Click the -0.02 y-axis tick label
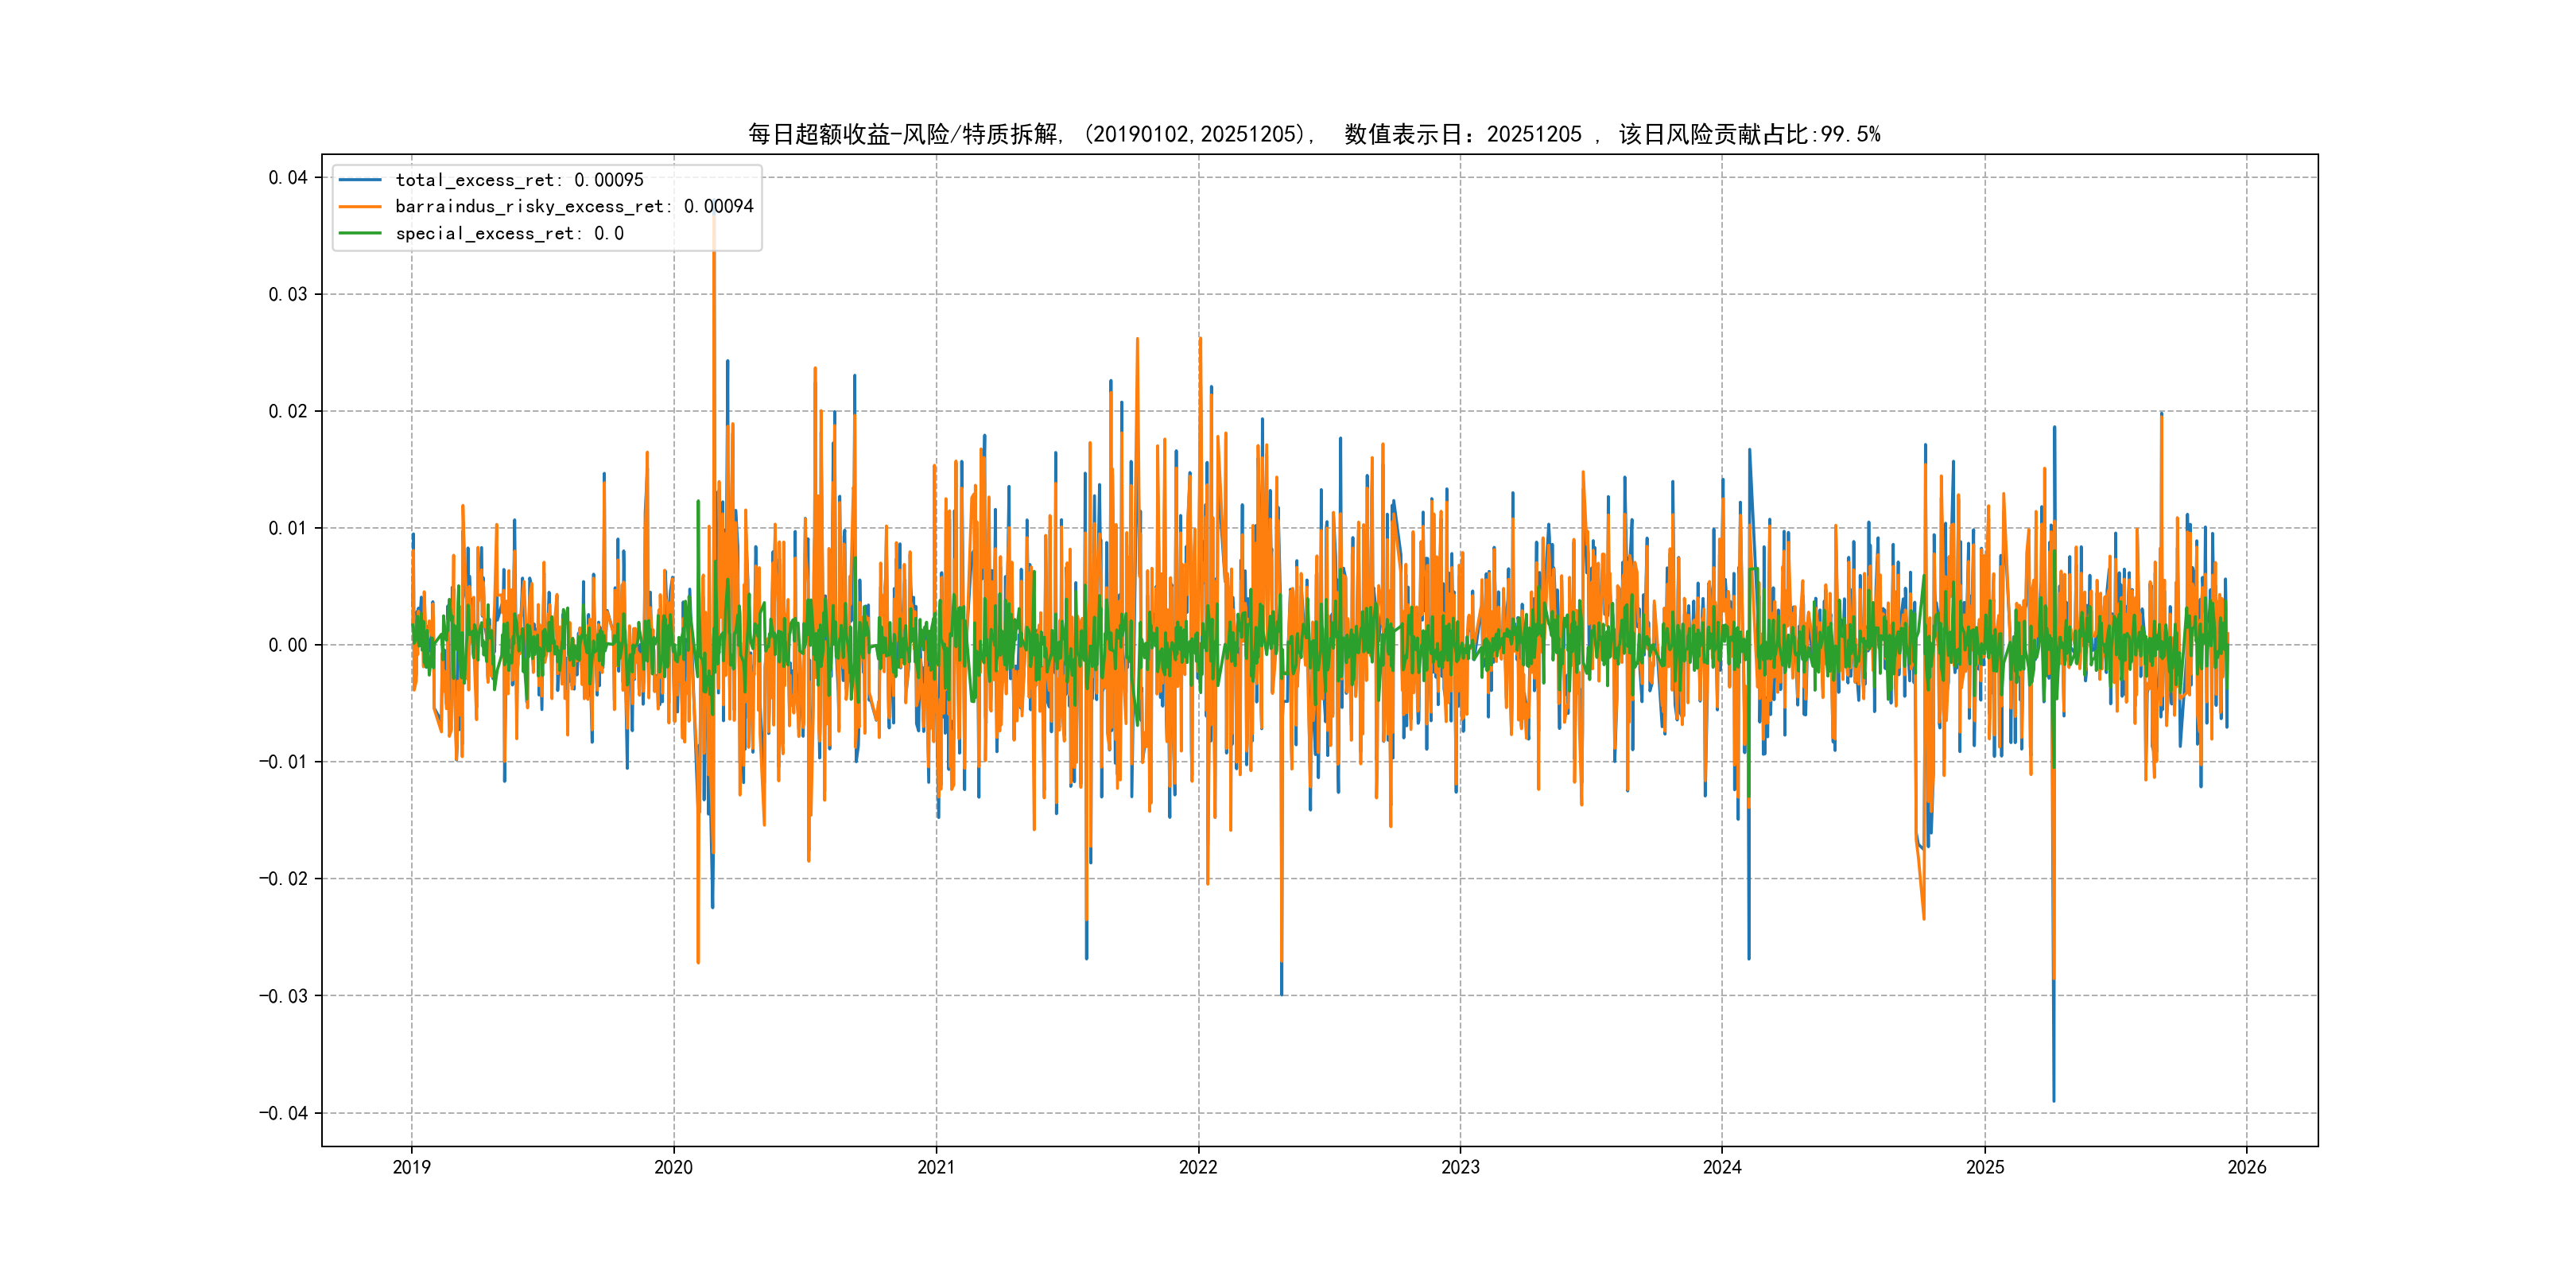 click(x=283, y=879)
